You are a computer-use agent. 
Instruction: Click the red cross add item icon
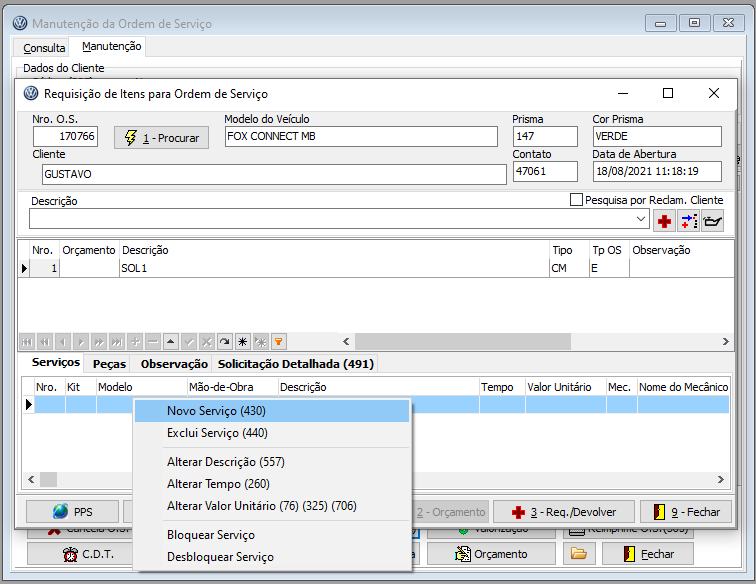pyautogui.click(x=664, y=221)
